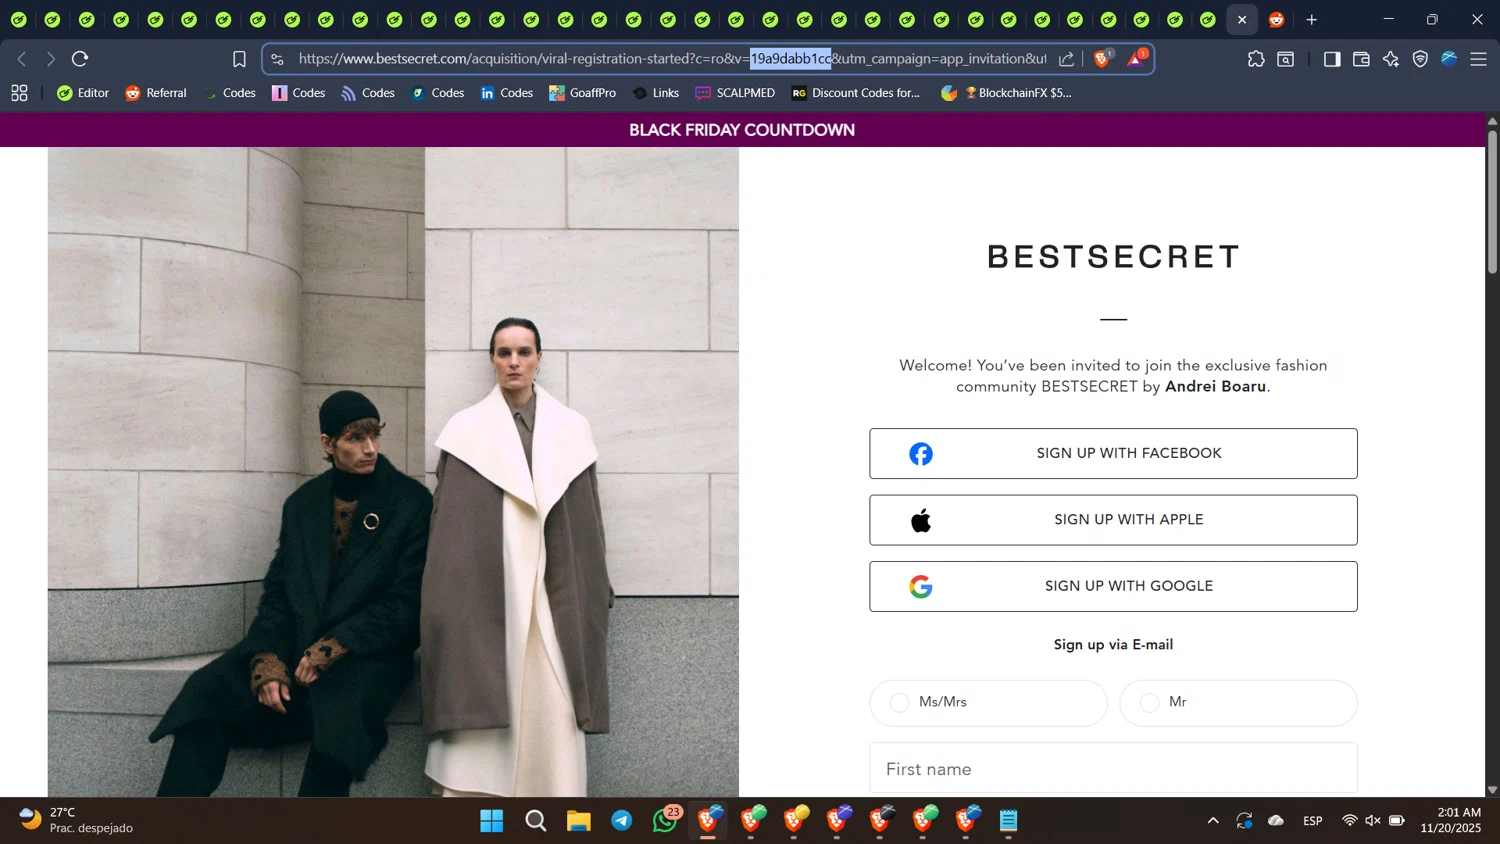
Task: Open a new tab with plus button
Action: 1312,20
